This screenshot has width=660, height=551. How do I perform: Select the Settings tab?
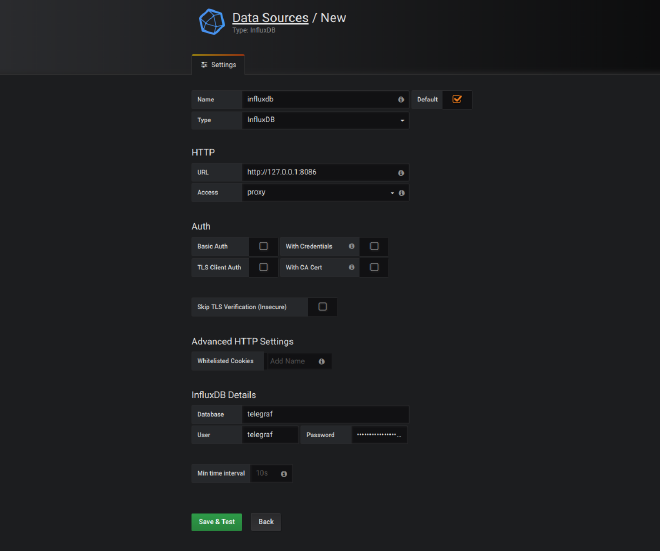tap(218, 64)
